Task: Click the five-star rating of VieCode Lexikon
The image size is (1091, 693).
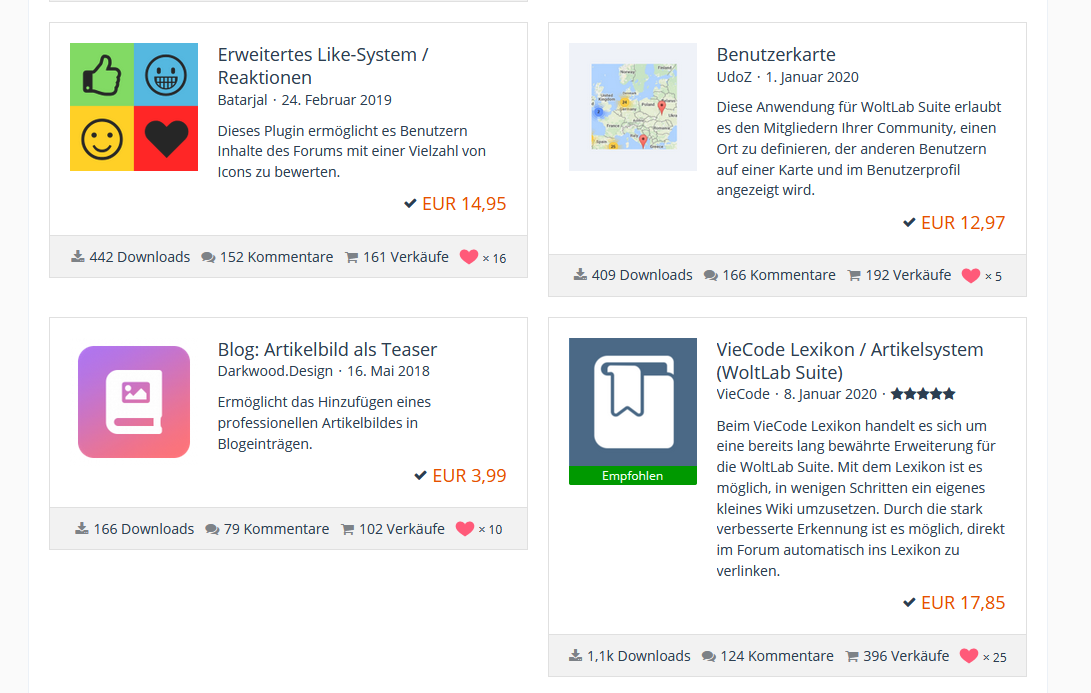Action: (922, 394)
